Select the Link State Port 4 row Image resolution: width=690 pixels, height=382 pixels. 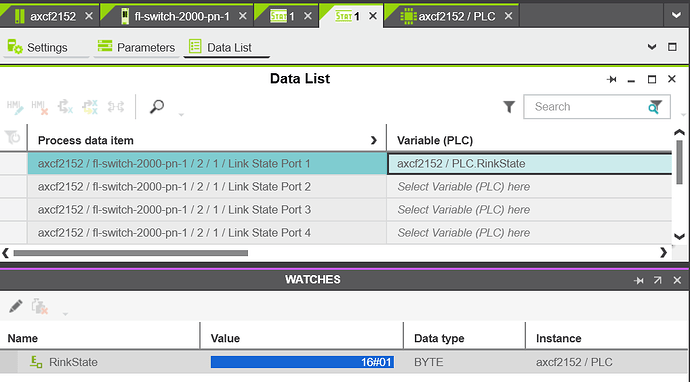[x=207, y=232]
